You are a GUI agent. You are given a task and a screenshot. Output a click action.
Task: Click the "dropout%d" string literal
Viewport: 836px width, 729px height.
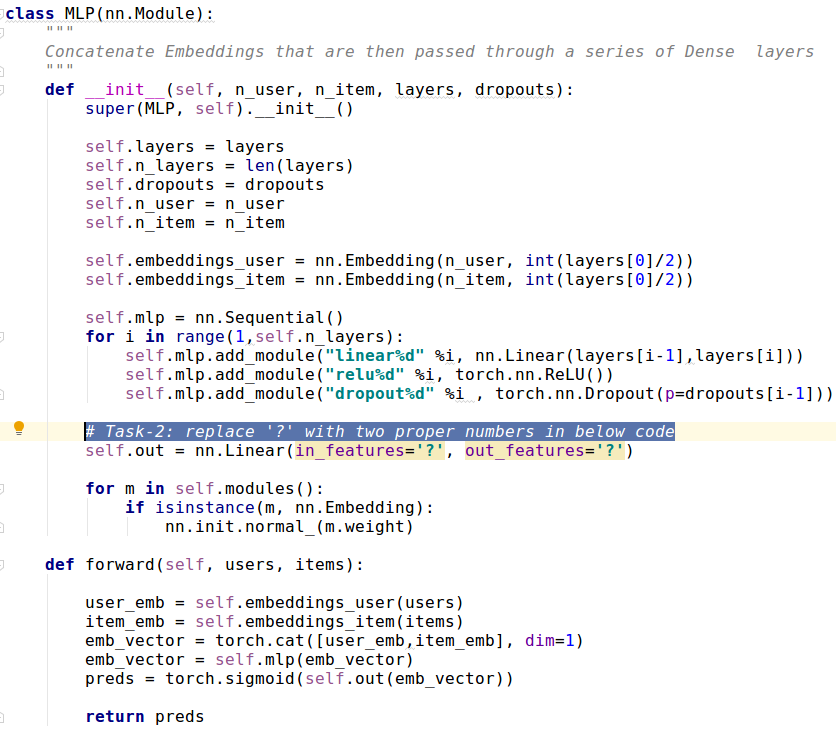(x=380, y=394)
